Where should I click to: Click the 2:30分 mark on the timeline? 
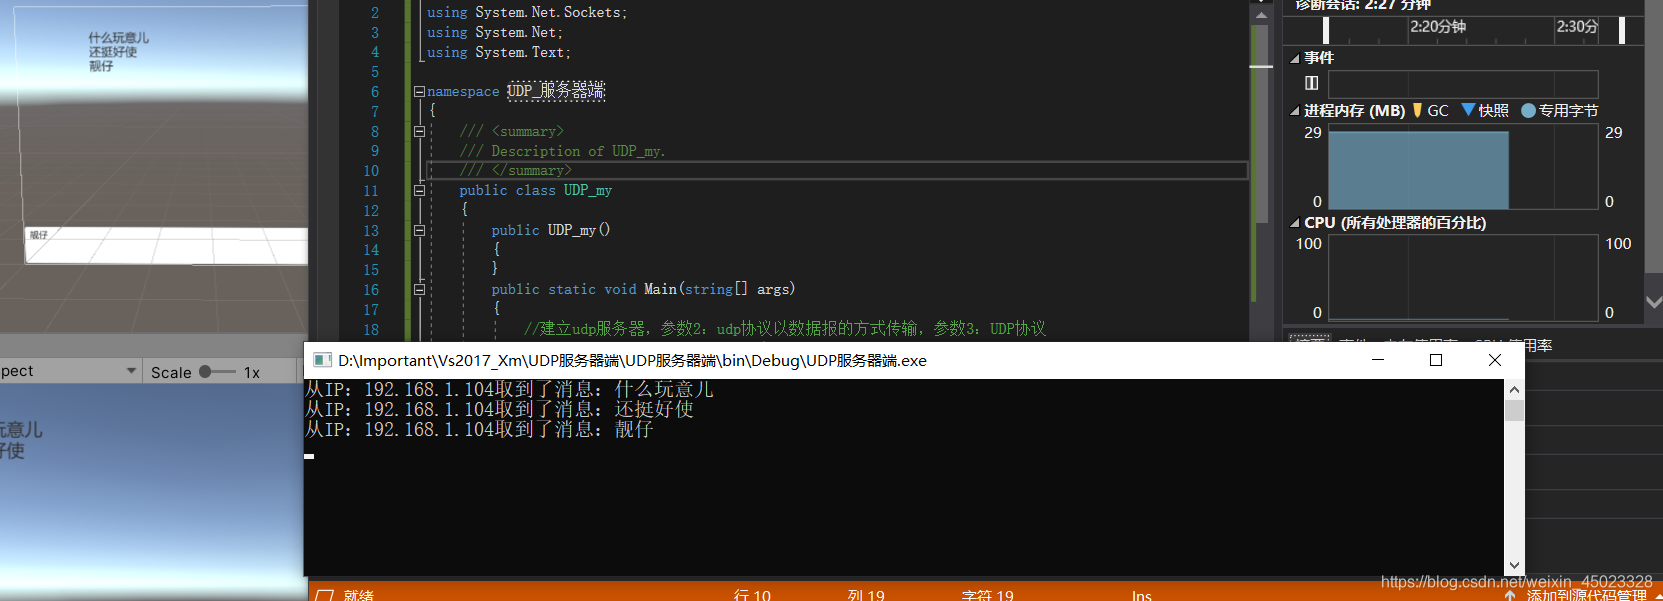(x=1577, y=27)
